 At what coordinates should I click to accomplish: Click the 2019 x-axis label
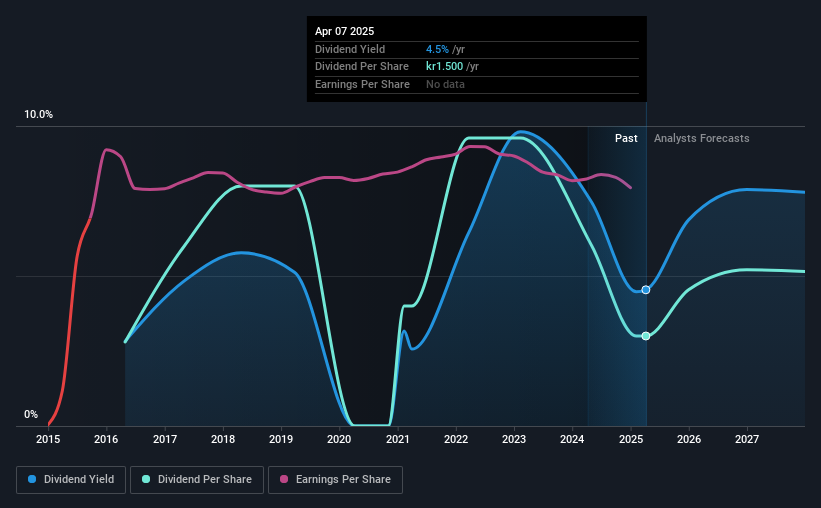point(281,439)
